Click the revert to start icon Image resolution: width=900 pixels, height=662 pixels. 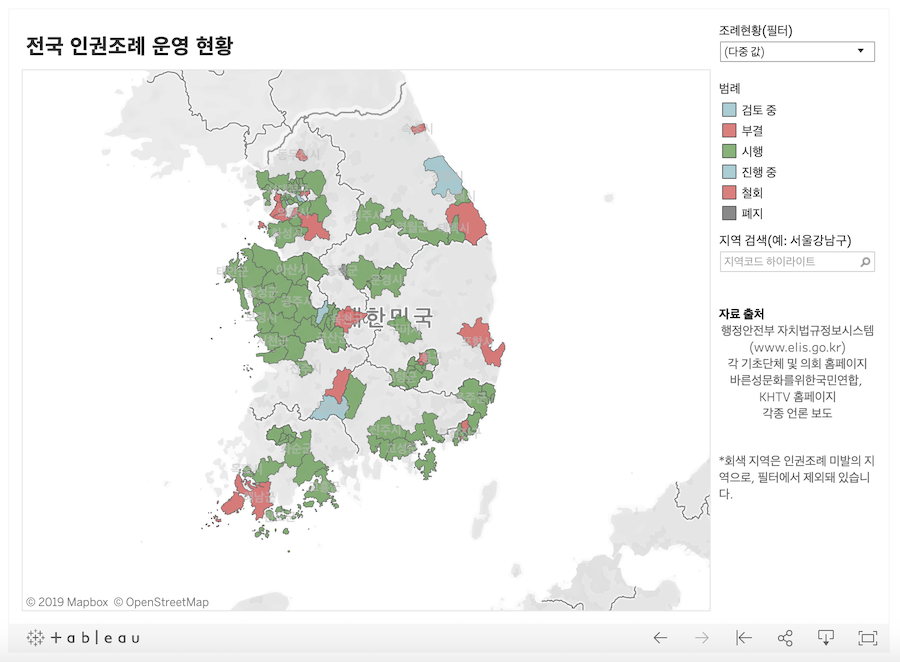tap(743, 638)
